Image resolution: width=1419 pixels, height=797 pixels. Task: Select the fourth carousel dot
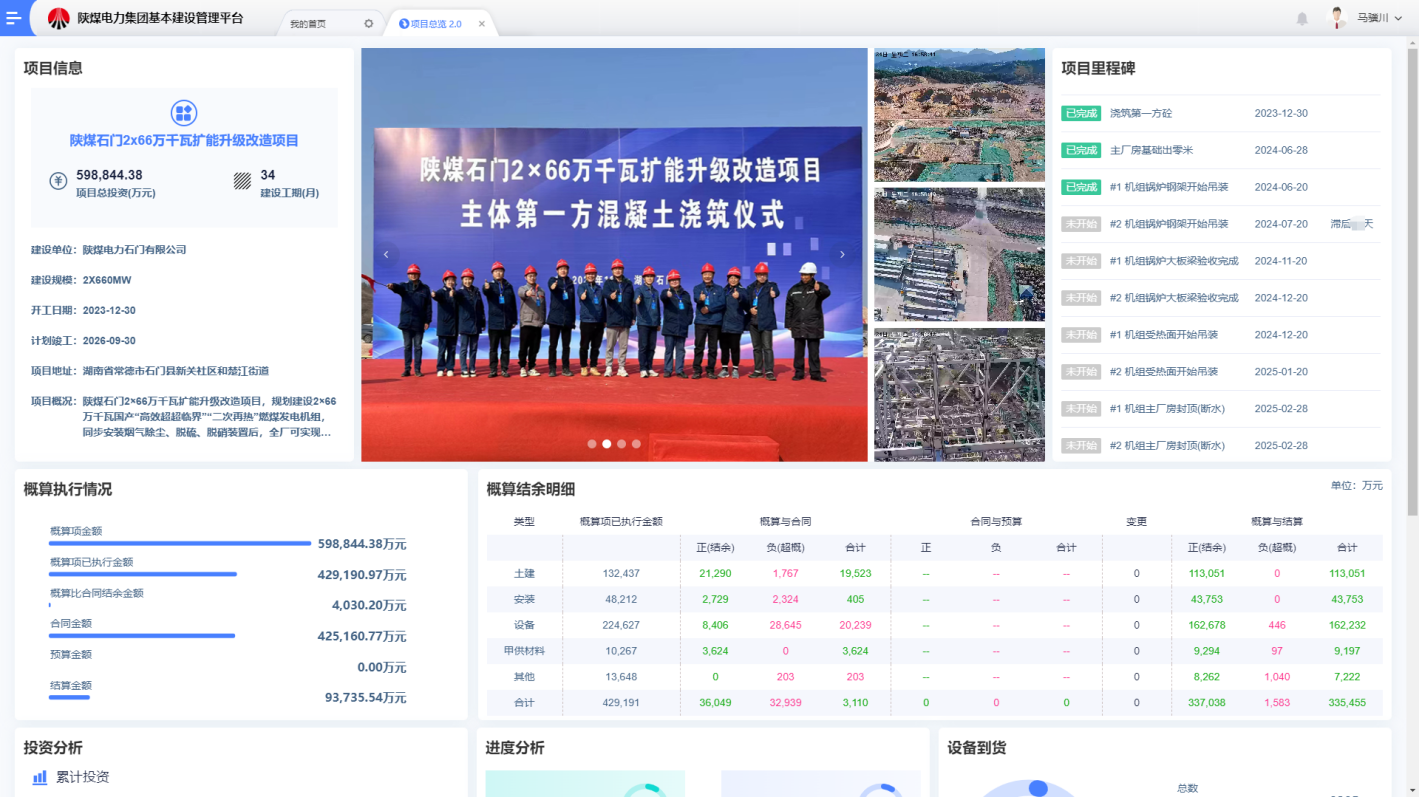pyautogui.click(x=636, y=443)
